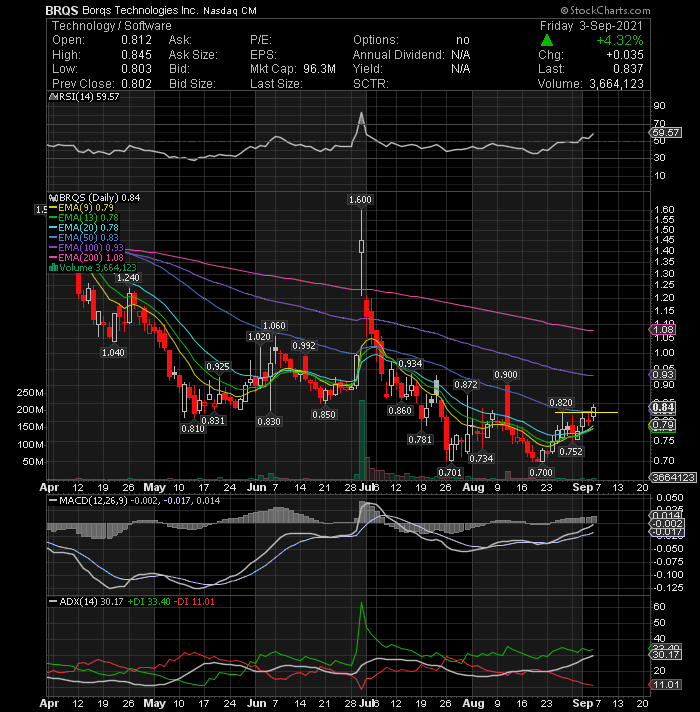
Task: Click the Mkt Cap 96.3M value
Action: point(320,69)
